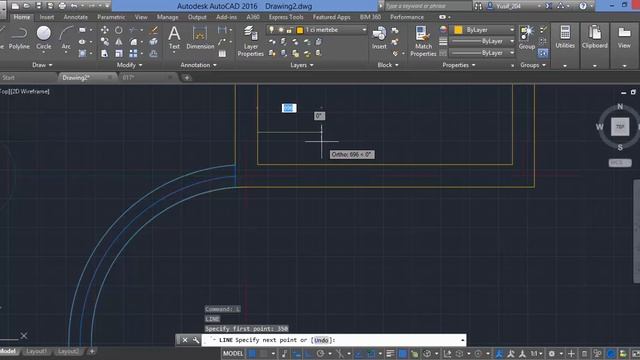Click the Undo option in command line
The width and height of the screenshot is (640, 360).
(x=321, y=340)
